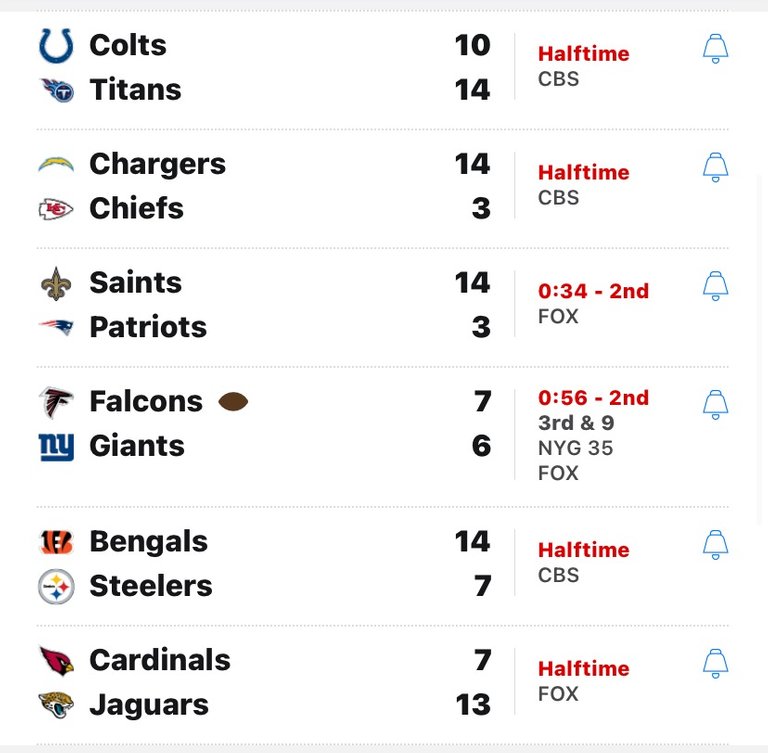Tap the Chiefs arrowhead logo
The height and width of the screenshot is (753, 768).
click(x=56, y=209)
